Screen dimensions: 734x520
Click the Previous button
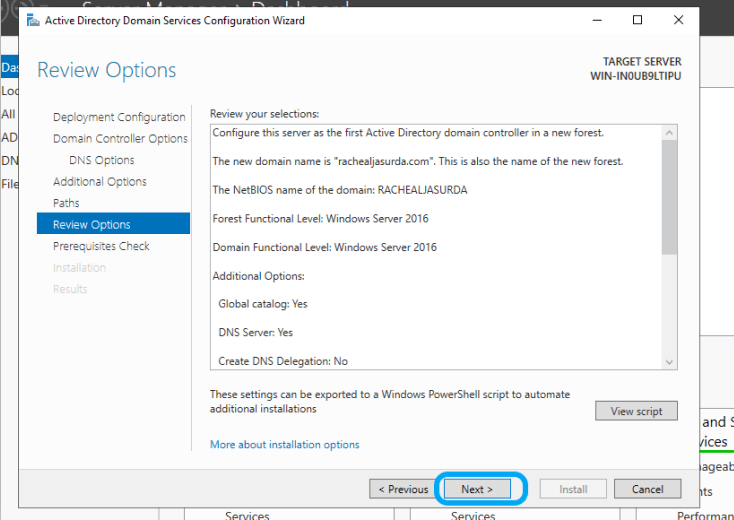coord(403,489)
